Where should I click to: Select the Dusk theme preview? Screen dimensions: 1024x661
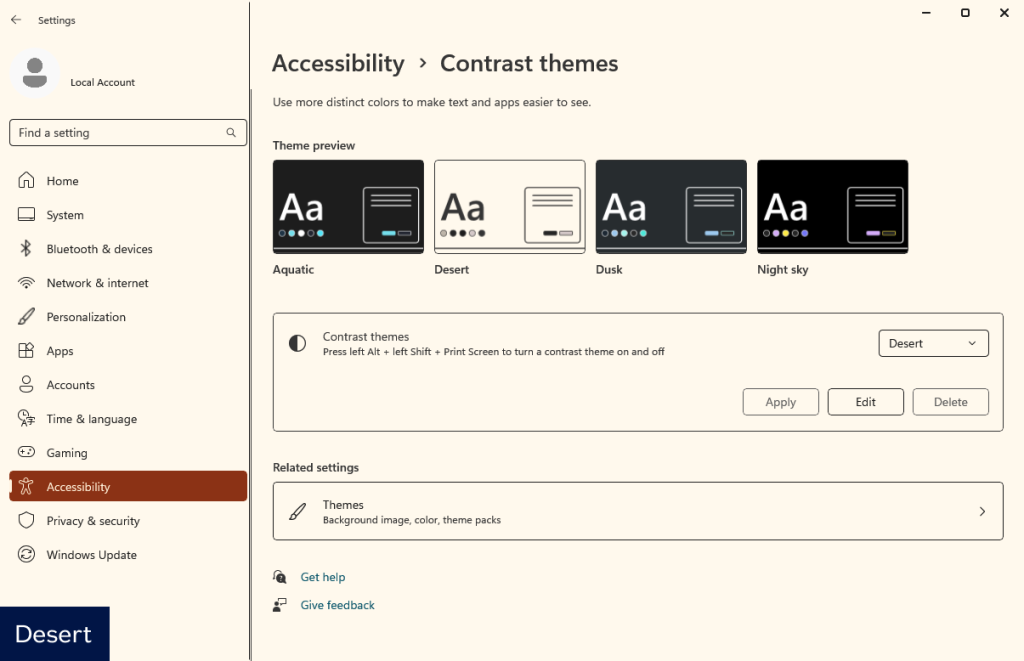click(670, 206)
